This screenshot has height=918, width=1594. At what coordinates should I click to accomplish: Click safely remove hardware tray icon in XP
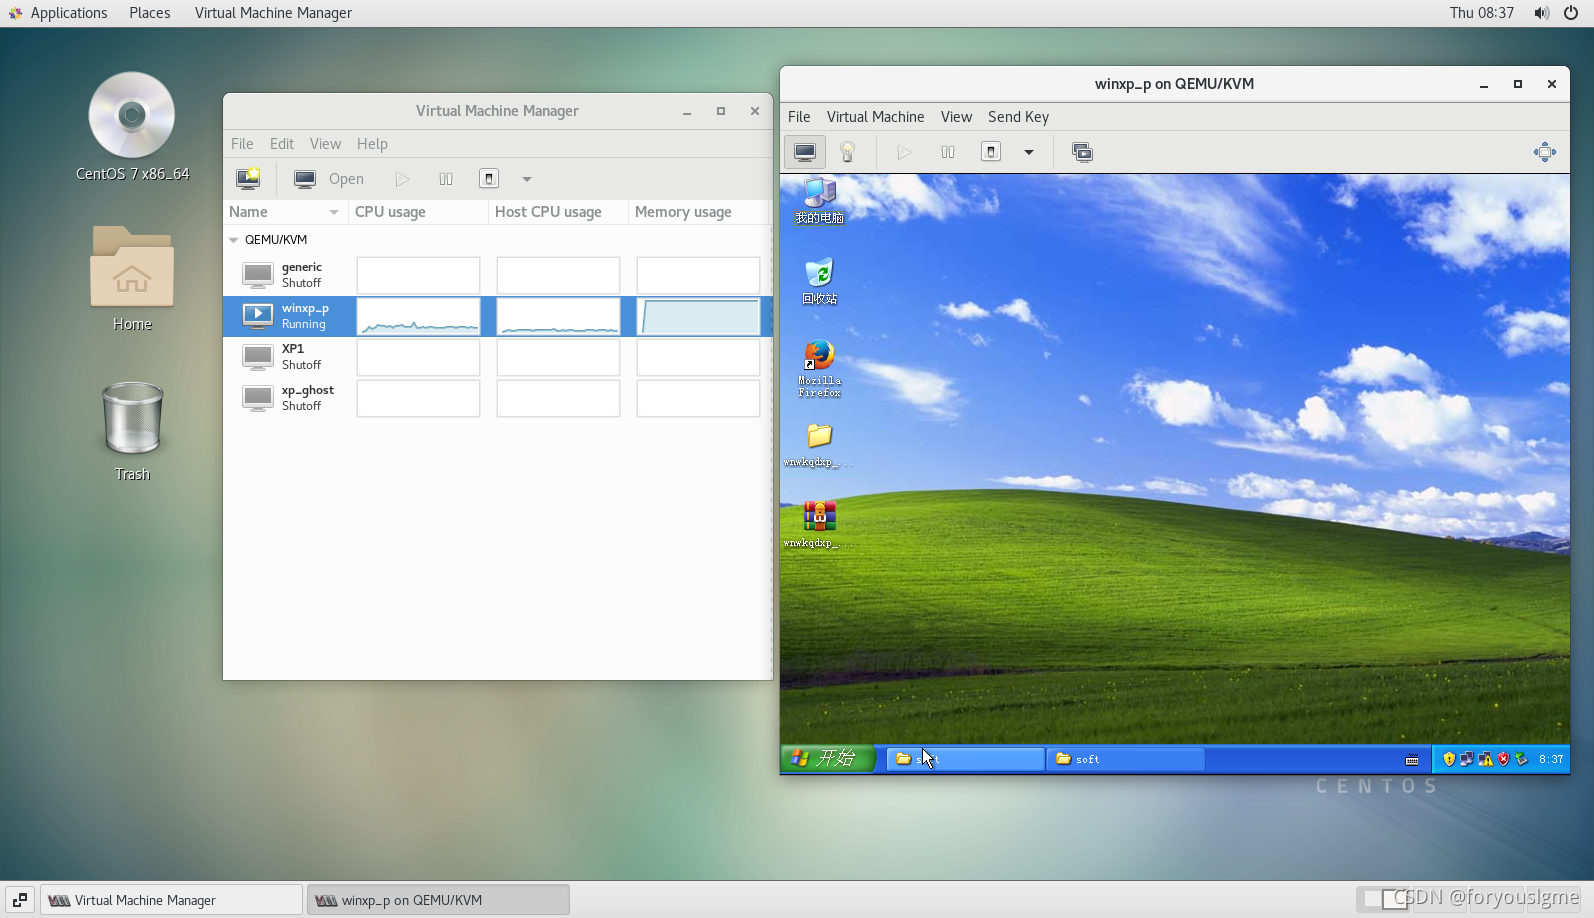[1521, 759]
